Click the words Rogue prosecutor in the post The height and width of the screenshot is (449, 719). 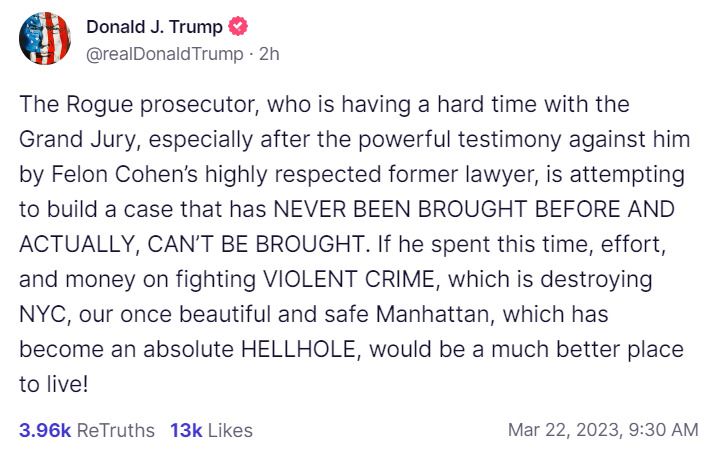(x=133, y=105)
